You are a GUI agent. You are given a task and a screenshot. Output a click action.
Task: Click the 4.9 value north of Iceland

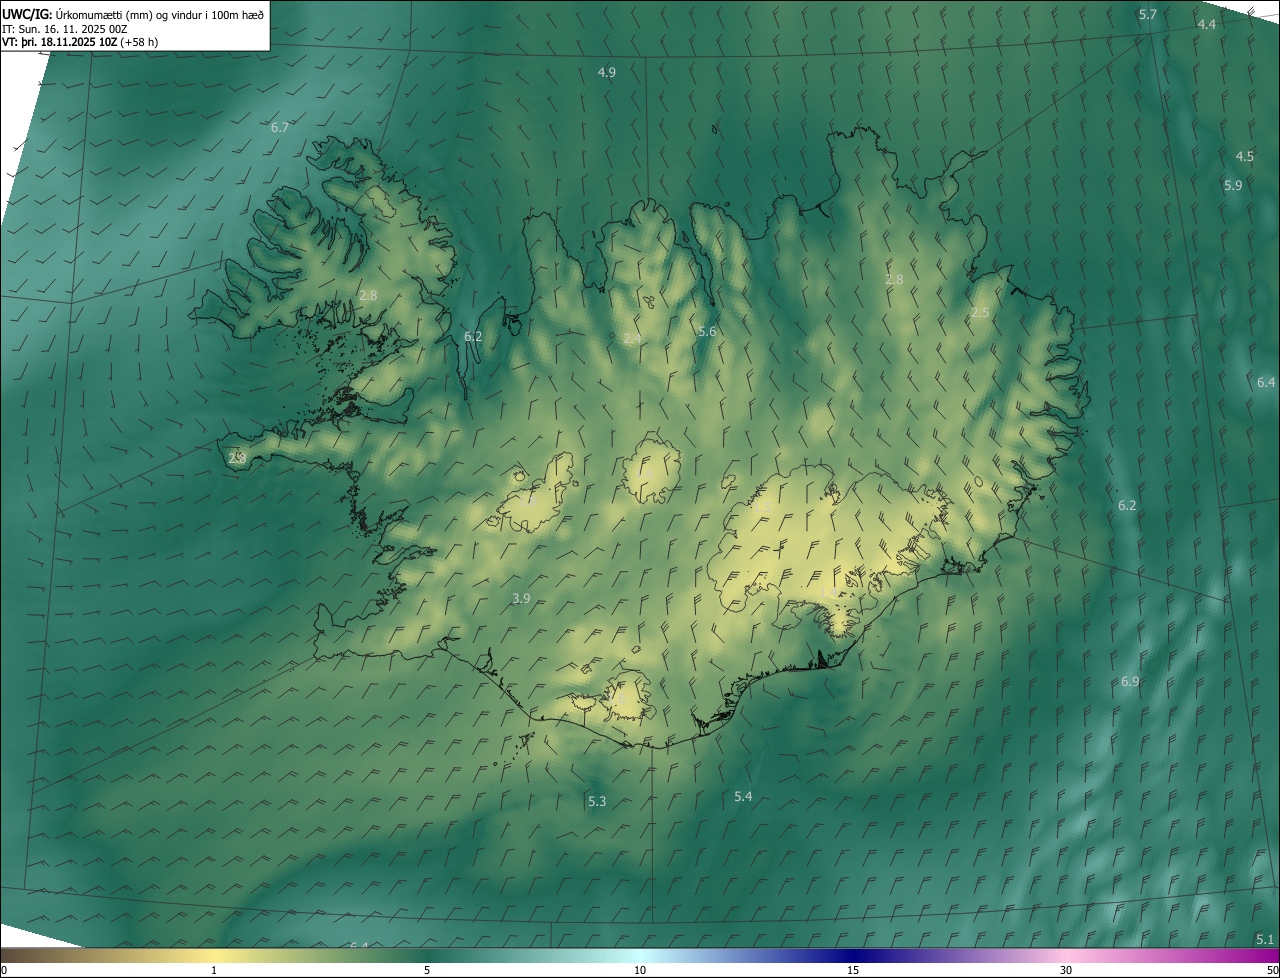coord(606,73)
